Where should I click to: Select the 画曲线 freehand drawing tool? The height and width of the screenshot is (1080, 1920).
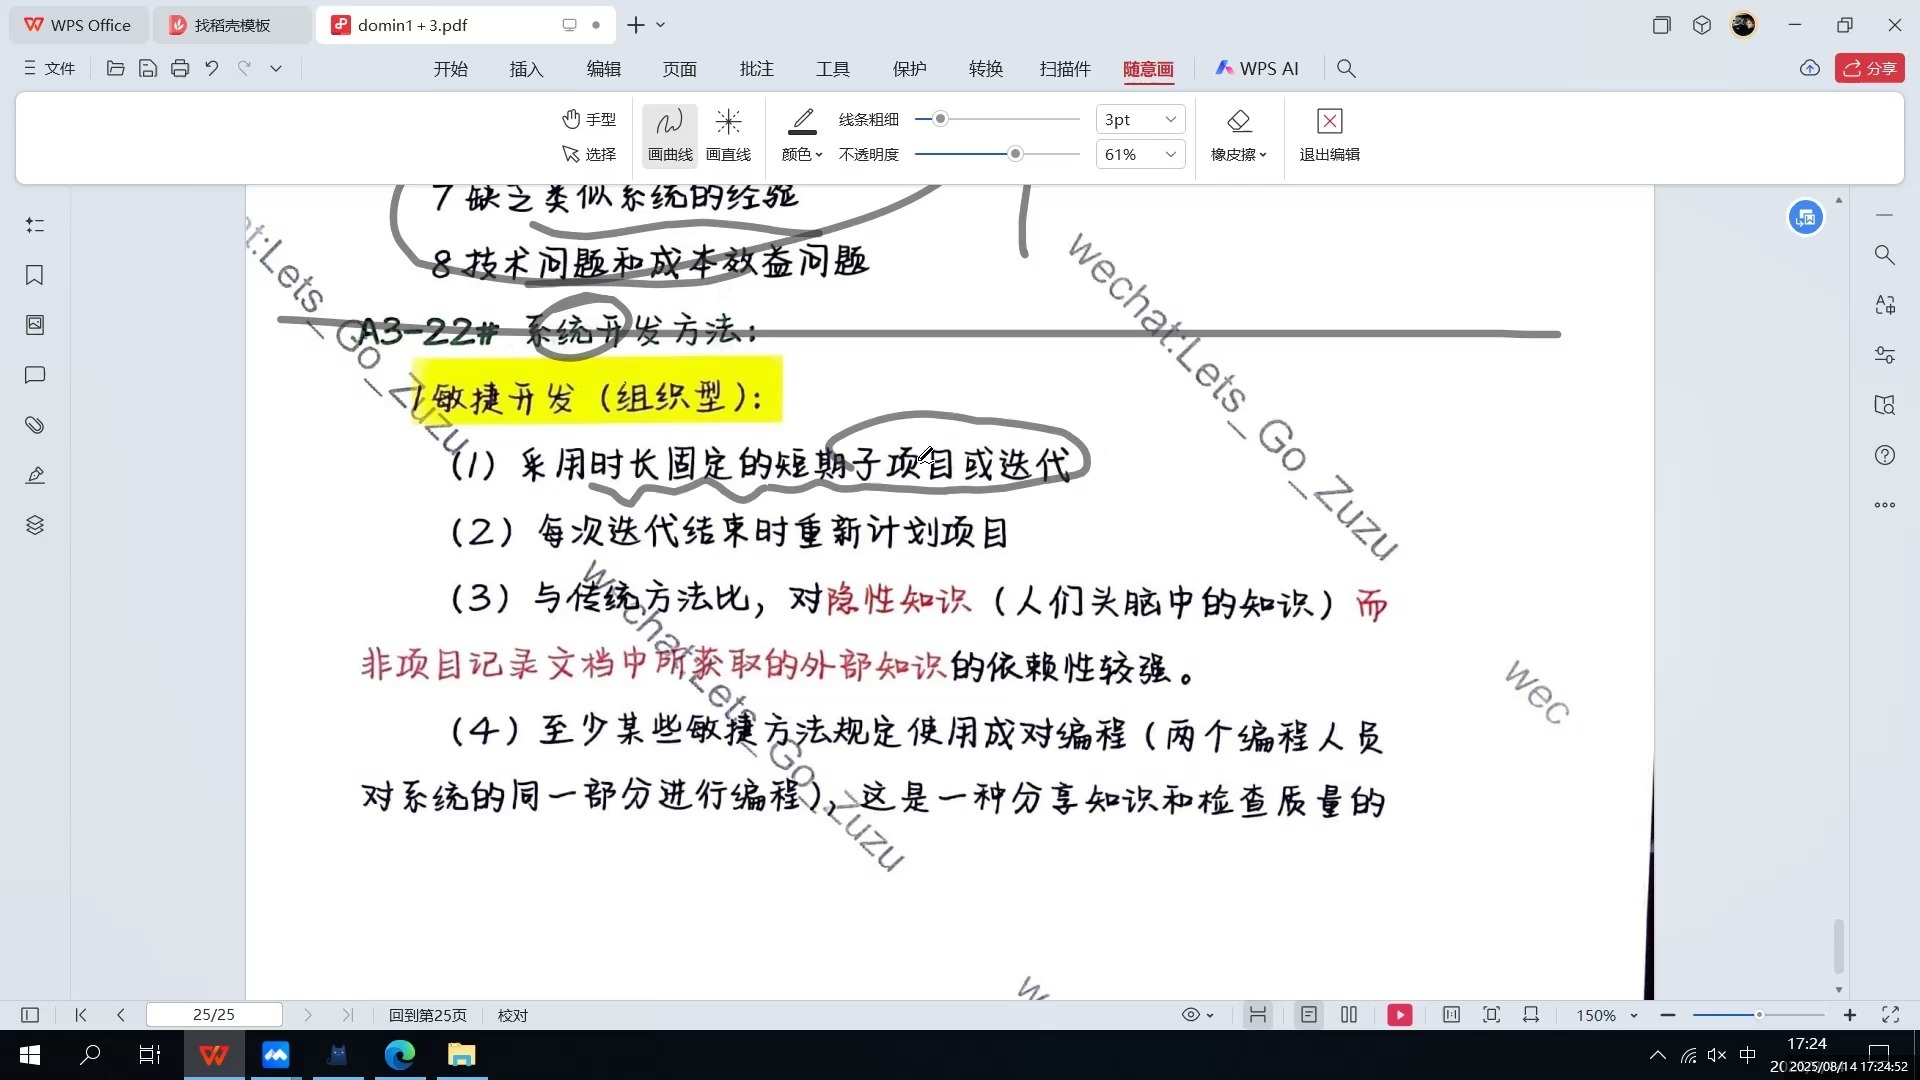(668, 135)
